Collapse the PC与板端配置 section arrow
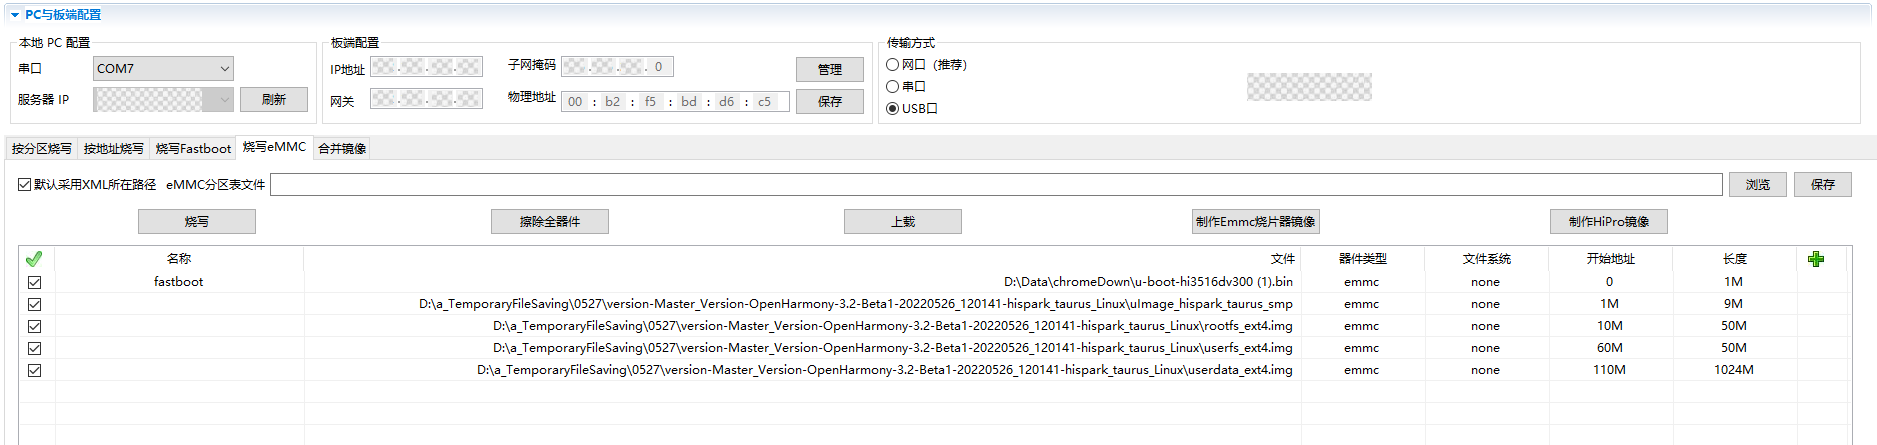The image size is (1877, 445). pos(14,15)
